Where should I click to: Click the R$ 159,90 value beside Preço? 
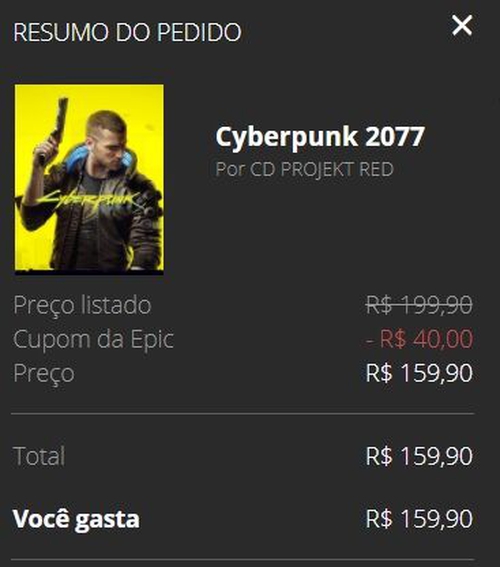pyautogui.click(x=419, y=373)
